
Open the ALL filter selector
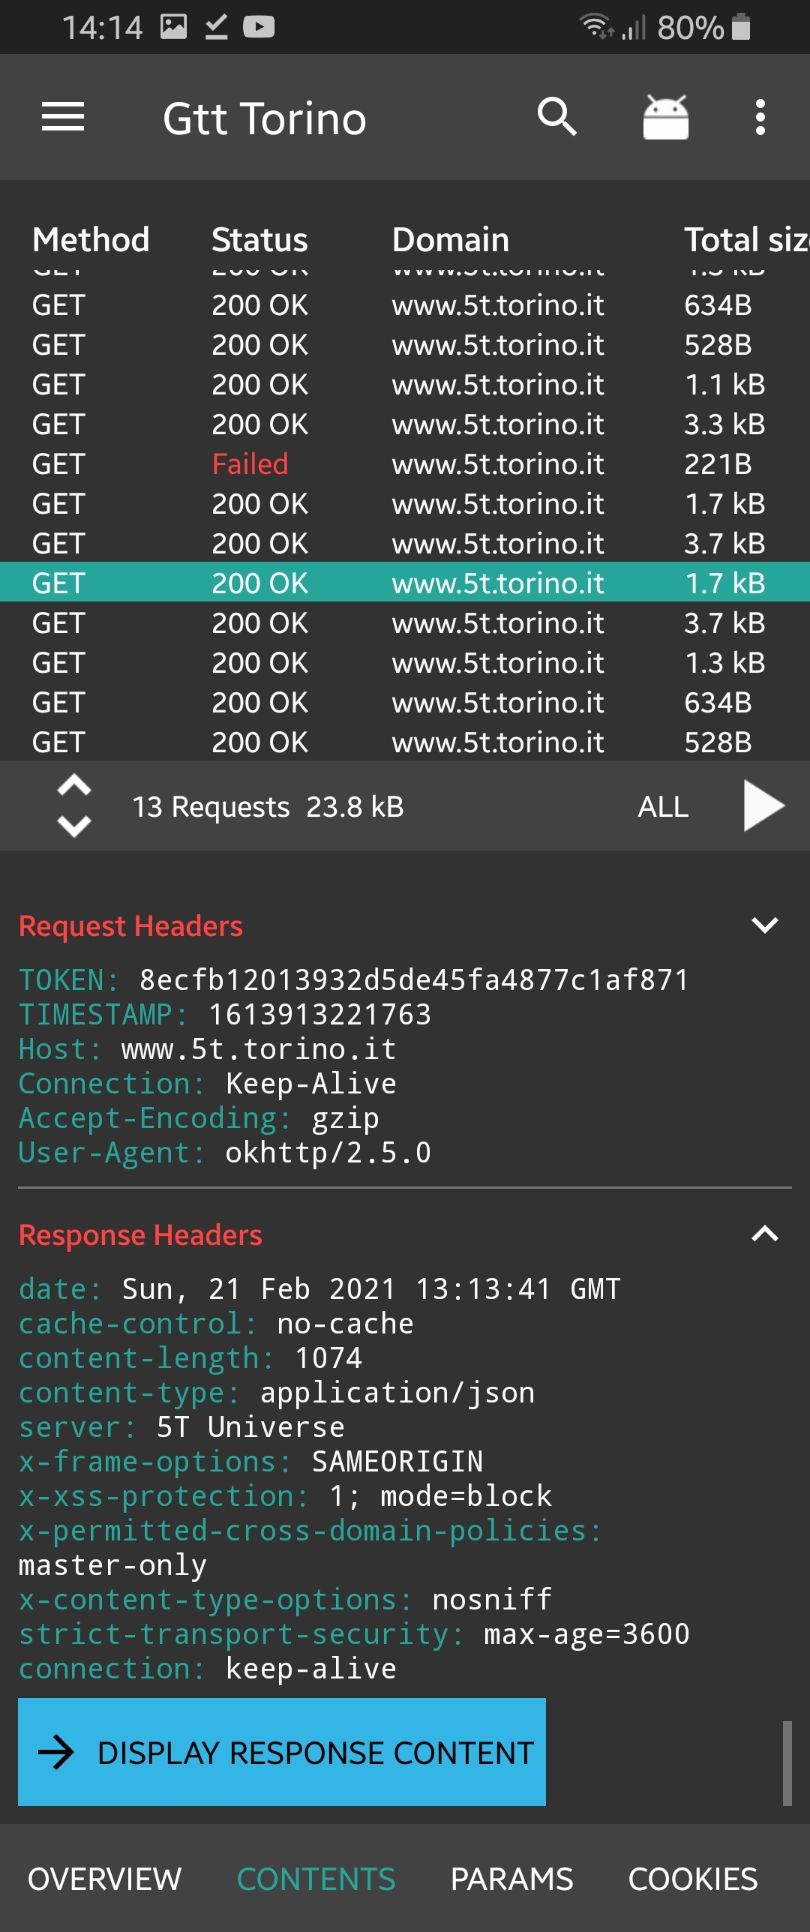[x=663, y=807]
